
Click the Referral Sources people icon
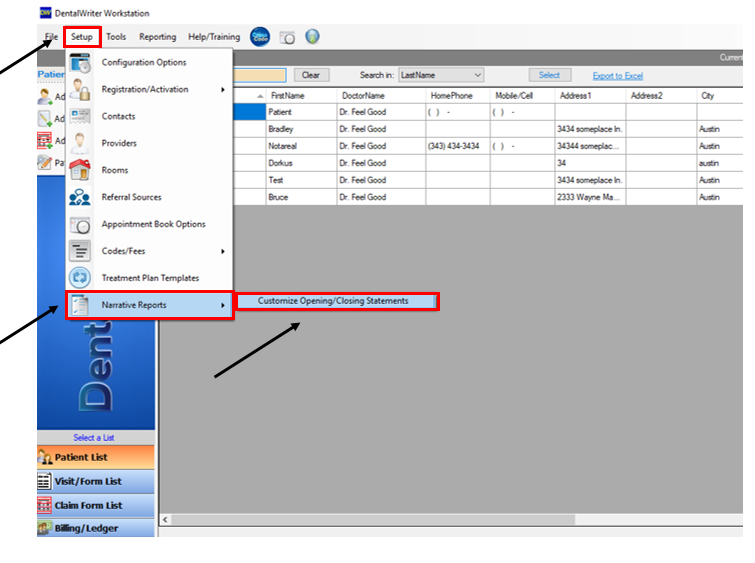80,197
